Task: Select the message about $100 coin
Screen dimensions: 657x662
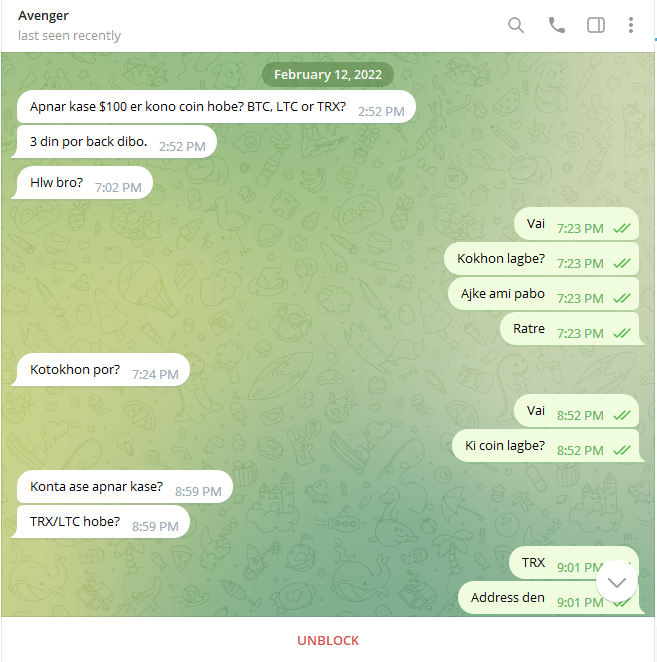Action: (x=216, y=107)
